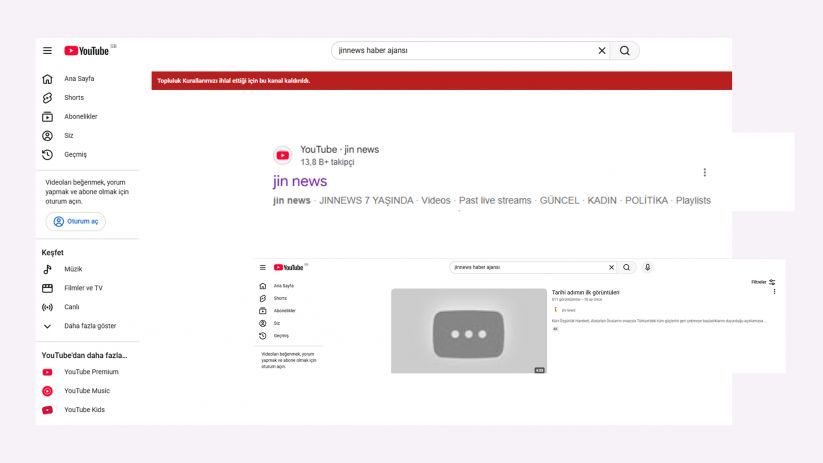Open Siz in inset sidebar
Screen dimensions: 823x463
[277, 323]
